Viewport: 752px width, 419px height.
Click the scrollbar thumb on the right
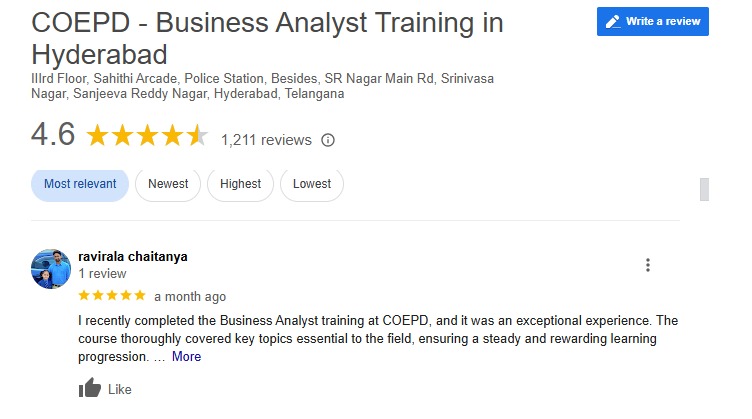[704, 189]
